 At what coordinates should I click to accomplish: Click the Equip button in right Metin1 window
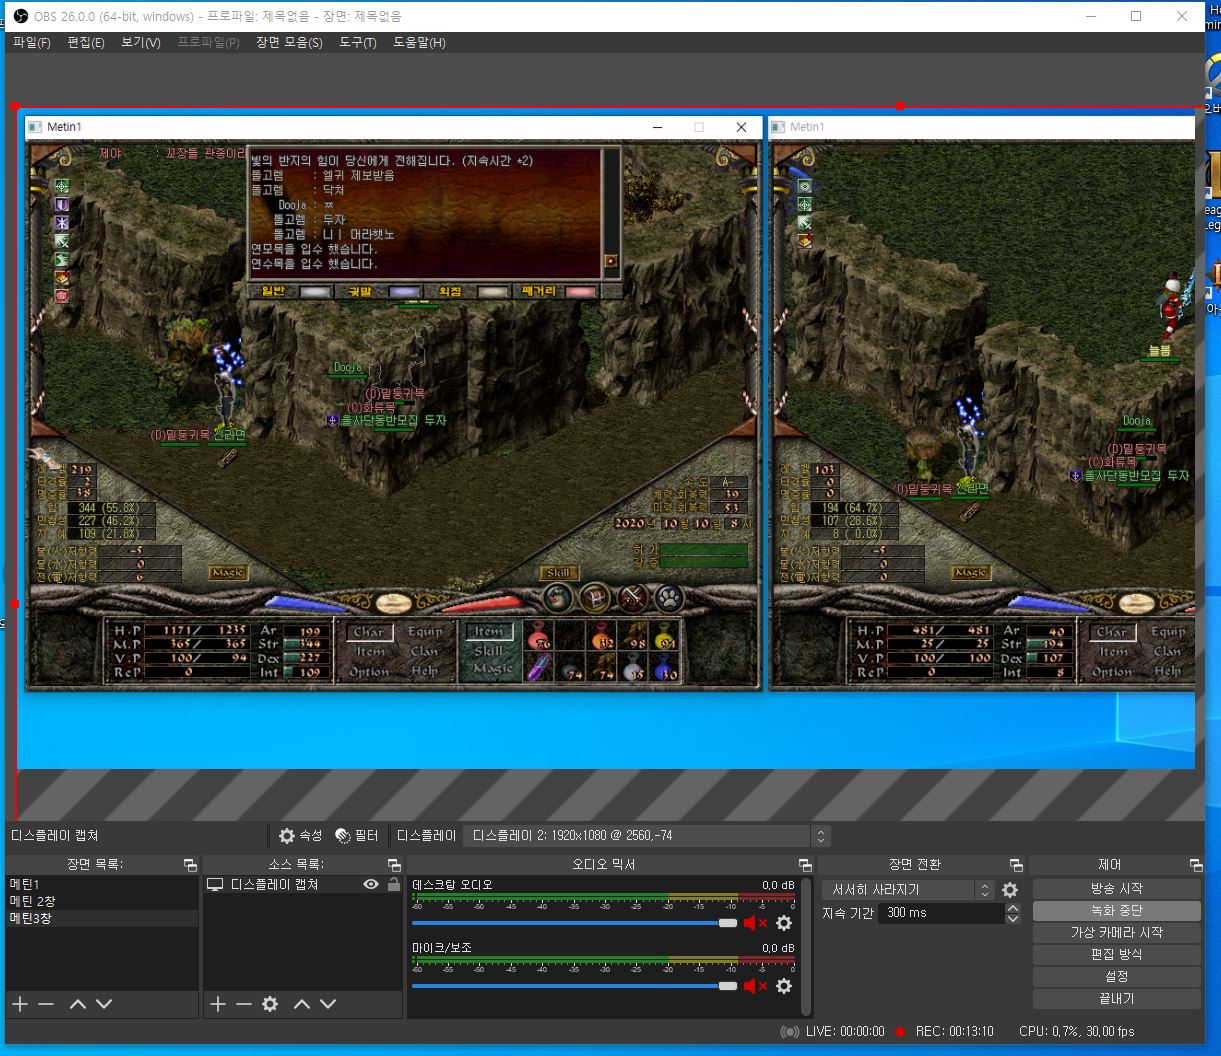pyautogui.click(x=1167, y=632)
